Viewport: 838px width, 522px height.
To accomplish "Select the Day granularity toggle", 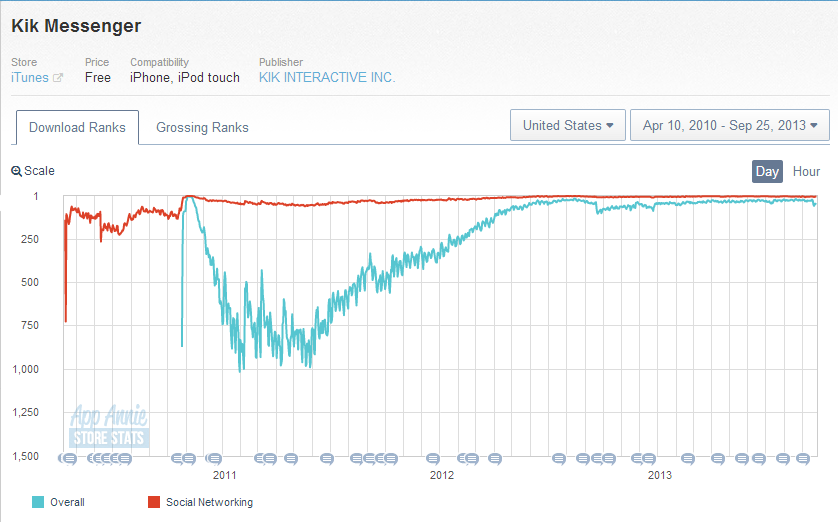I will (x=767, y=172).
